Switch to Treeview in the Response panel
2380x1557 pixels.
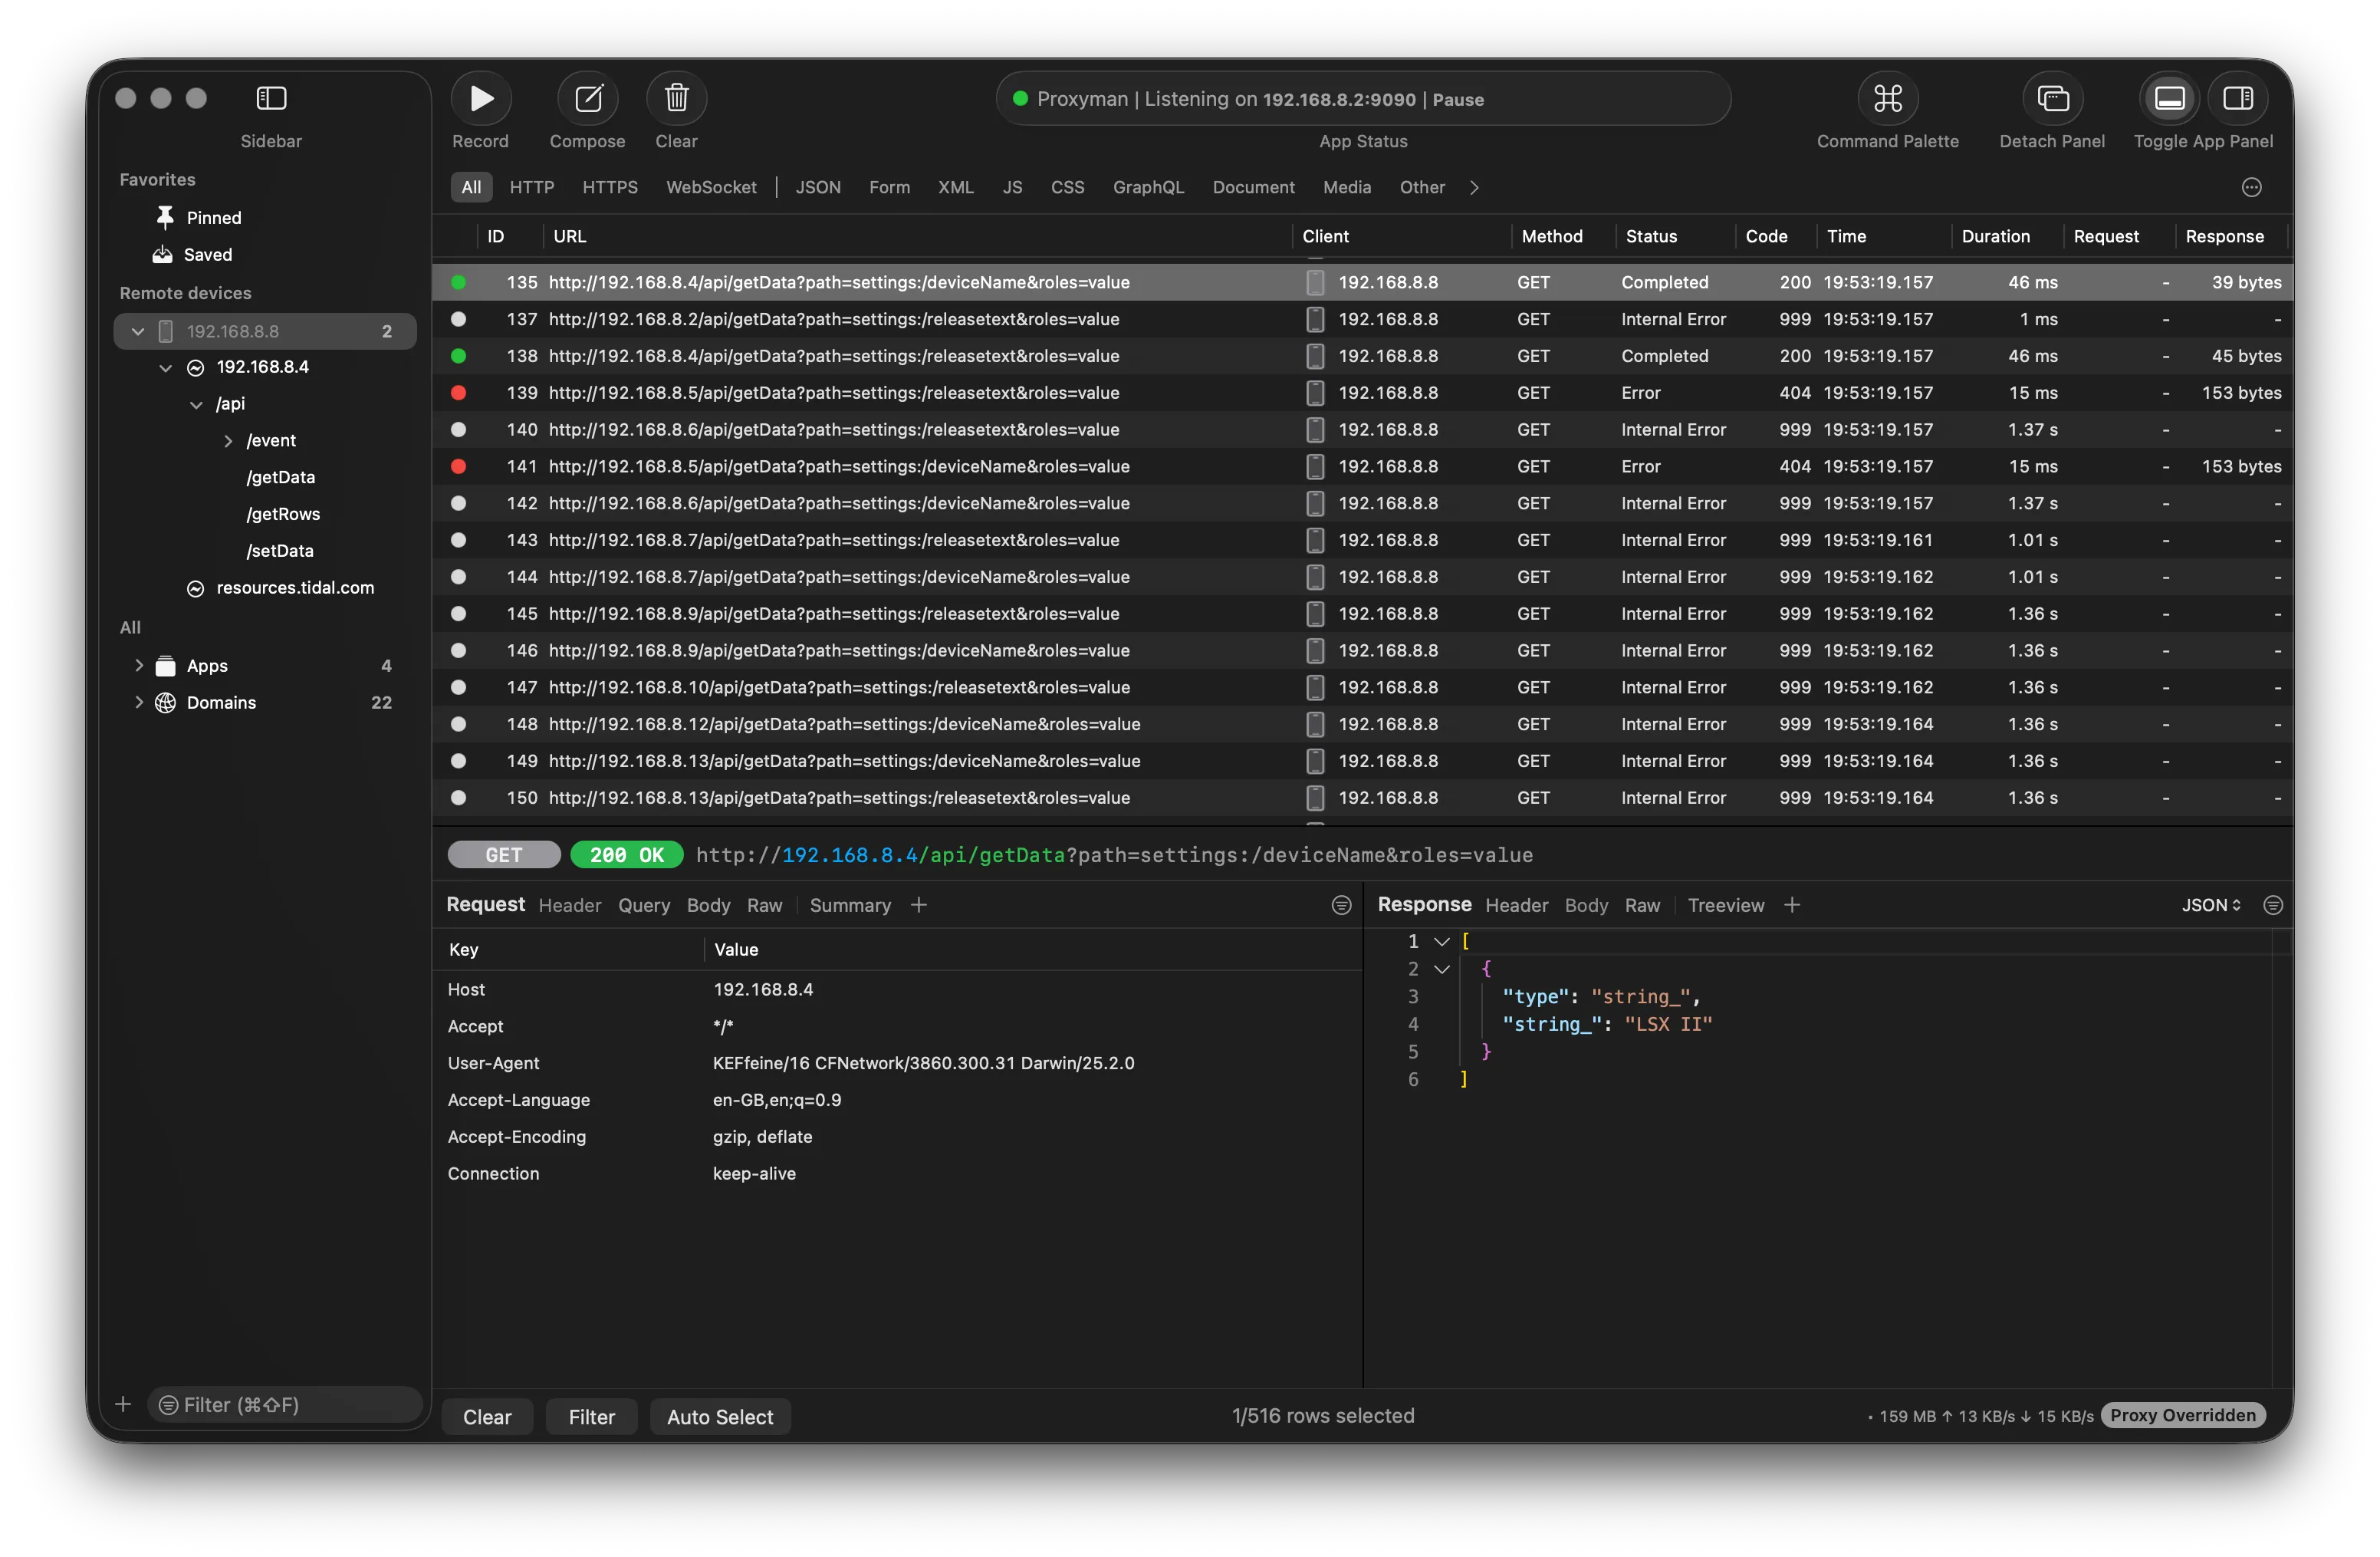1725,905
